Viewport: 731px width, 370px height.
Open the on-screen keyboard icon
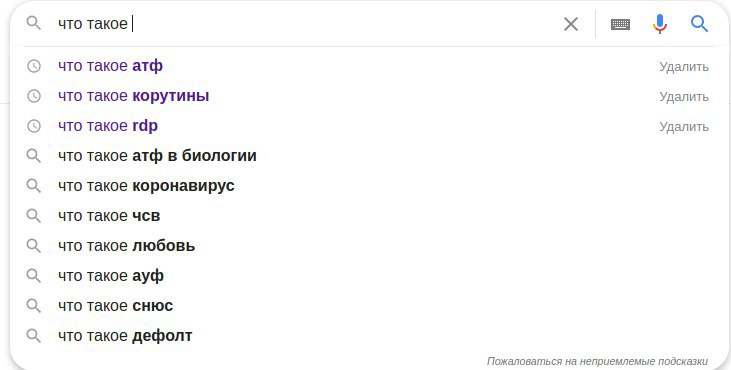[x=620, y=24]
